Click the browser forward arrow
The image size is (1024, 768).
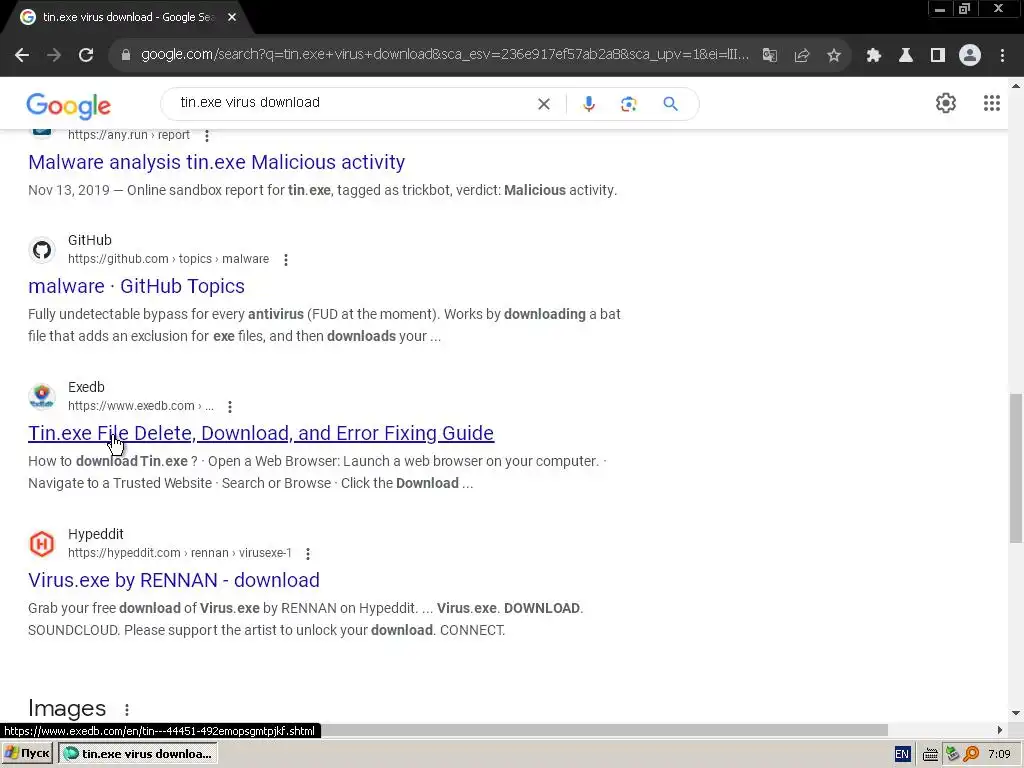coord(54,56)
